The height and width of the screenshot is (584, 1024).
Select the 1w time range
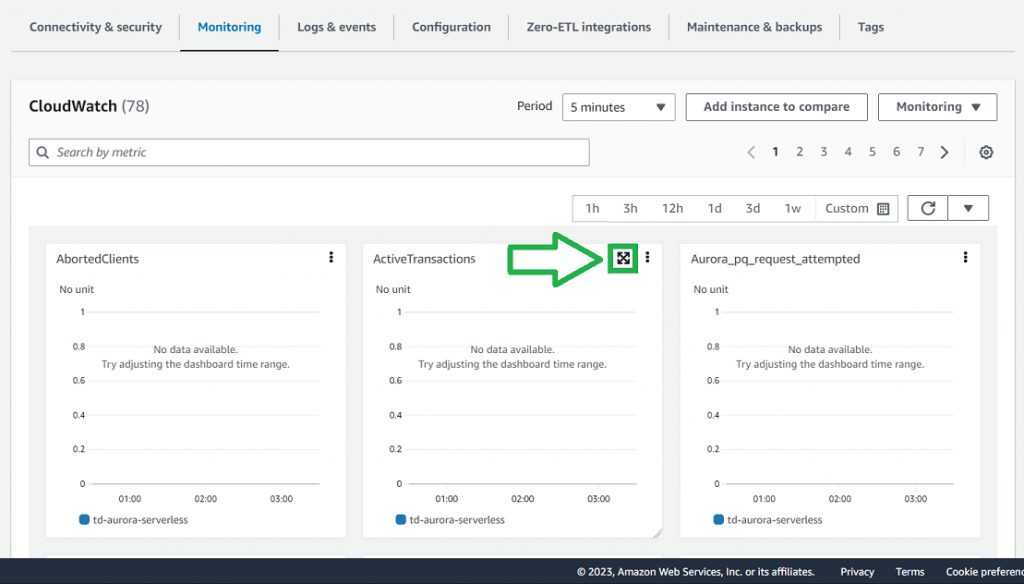(x=792, y=208)
